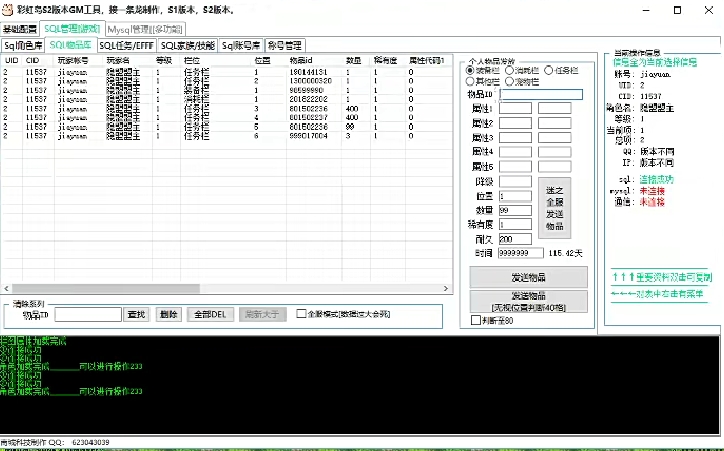This screenshot has width=724, height=451.
Task: Select the row with item id 999017004
Action: click(x=226, y=136)
